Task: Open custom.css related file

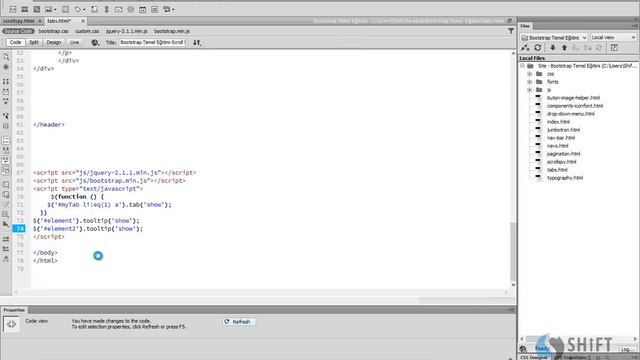Action: [x=87, y=31]
